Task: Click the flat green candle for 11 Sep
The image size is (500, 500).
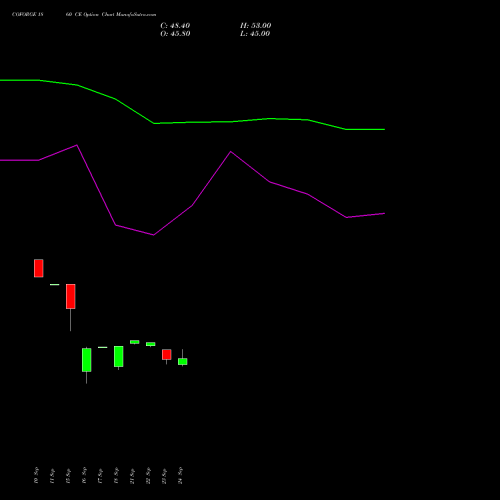Action: [x=55, y=284]
